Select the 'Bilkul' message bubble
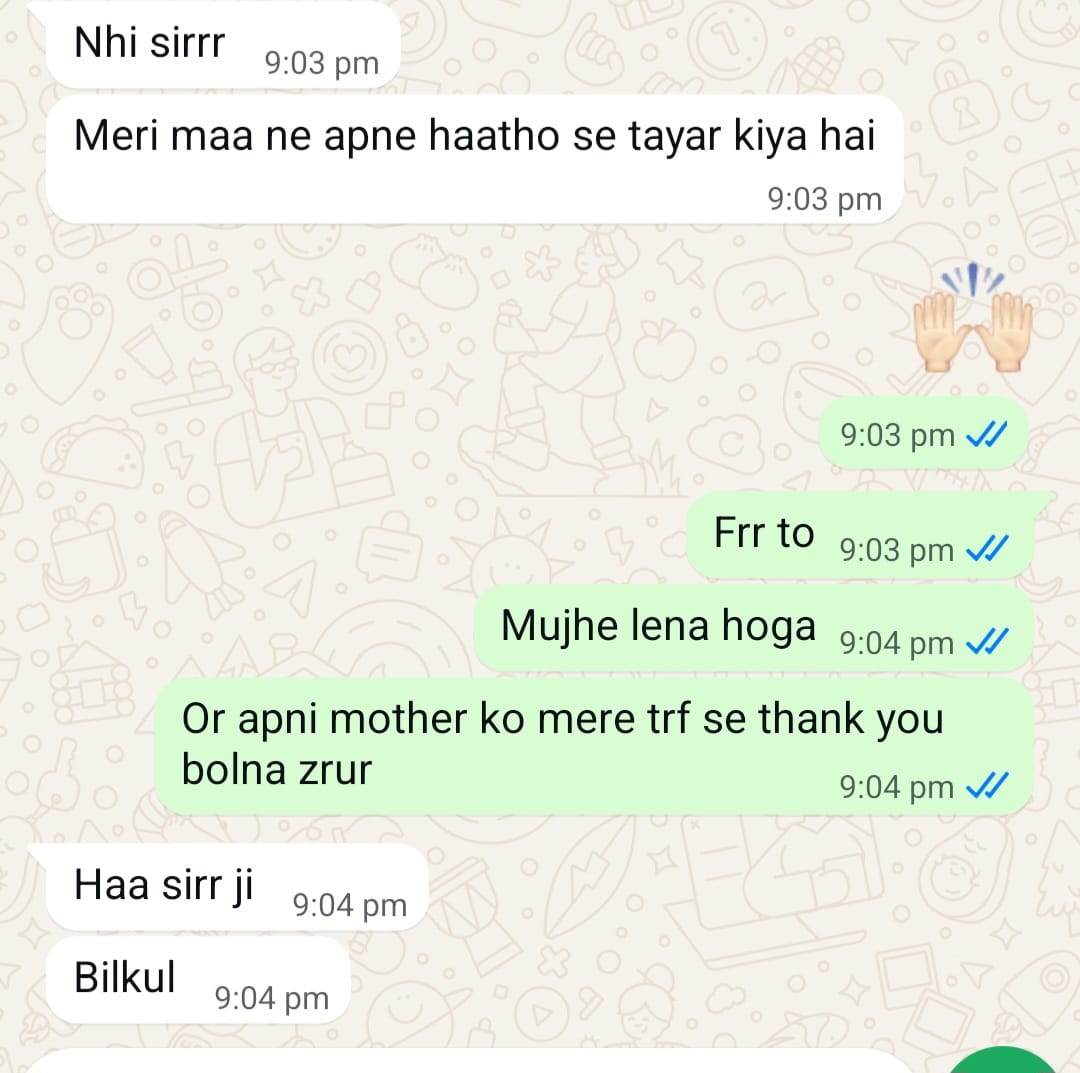1080x1073 pixels. [x=198, y=980]
